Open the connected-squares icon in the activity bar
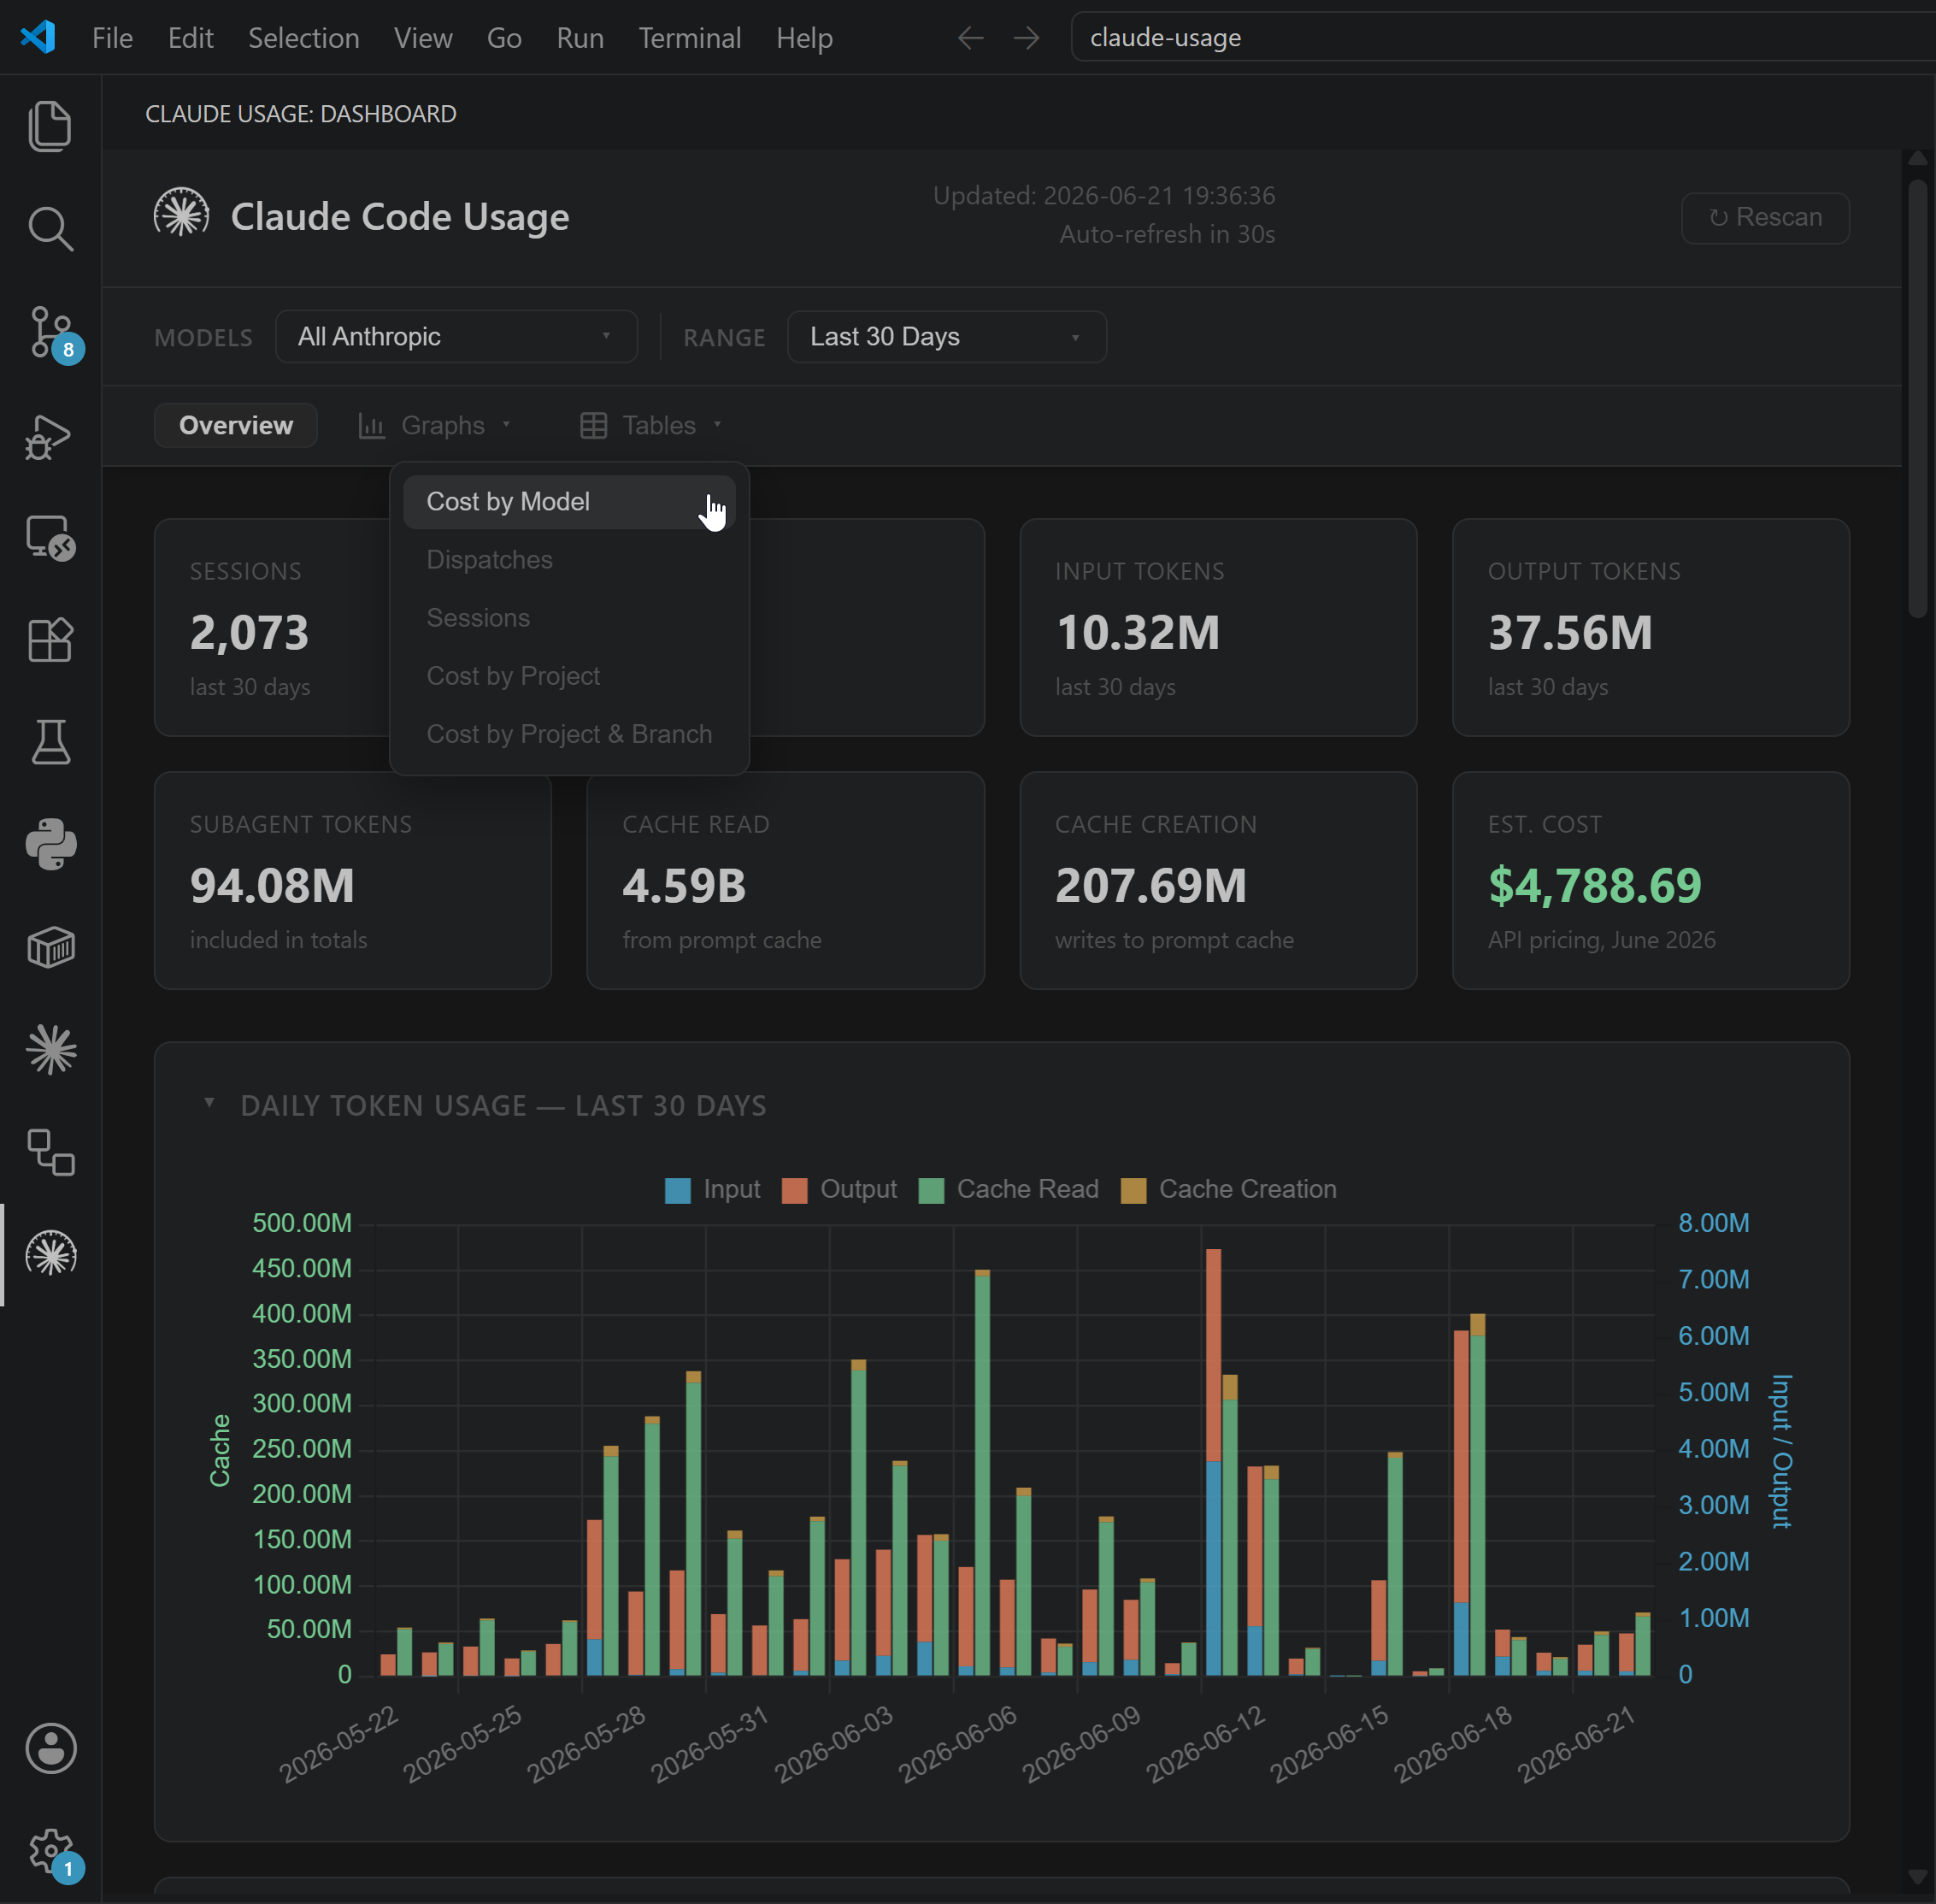This screenshot has width=1936, height=1904. (50, 1152)
